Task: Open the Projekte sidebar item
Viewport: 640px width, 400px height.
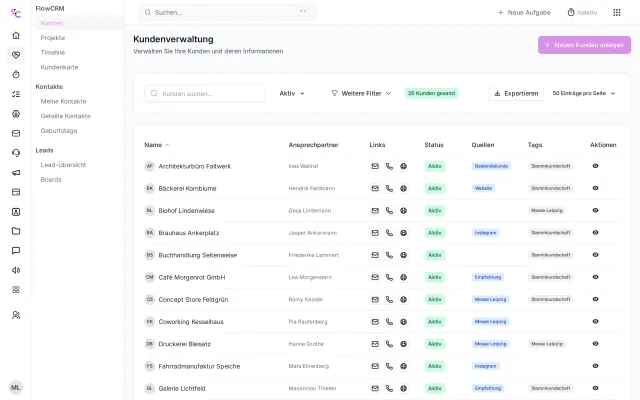Action: click(53, 38)
